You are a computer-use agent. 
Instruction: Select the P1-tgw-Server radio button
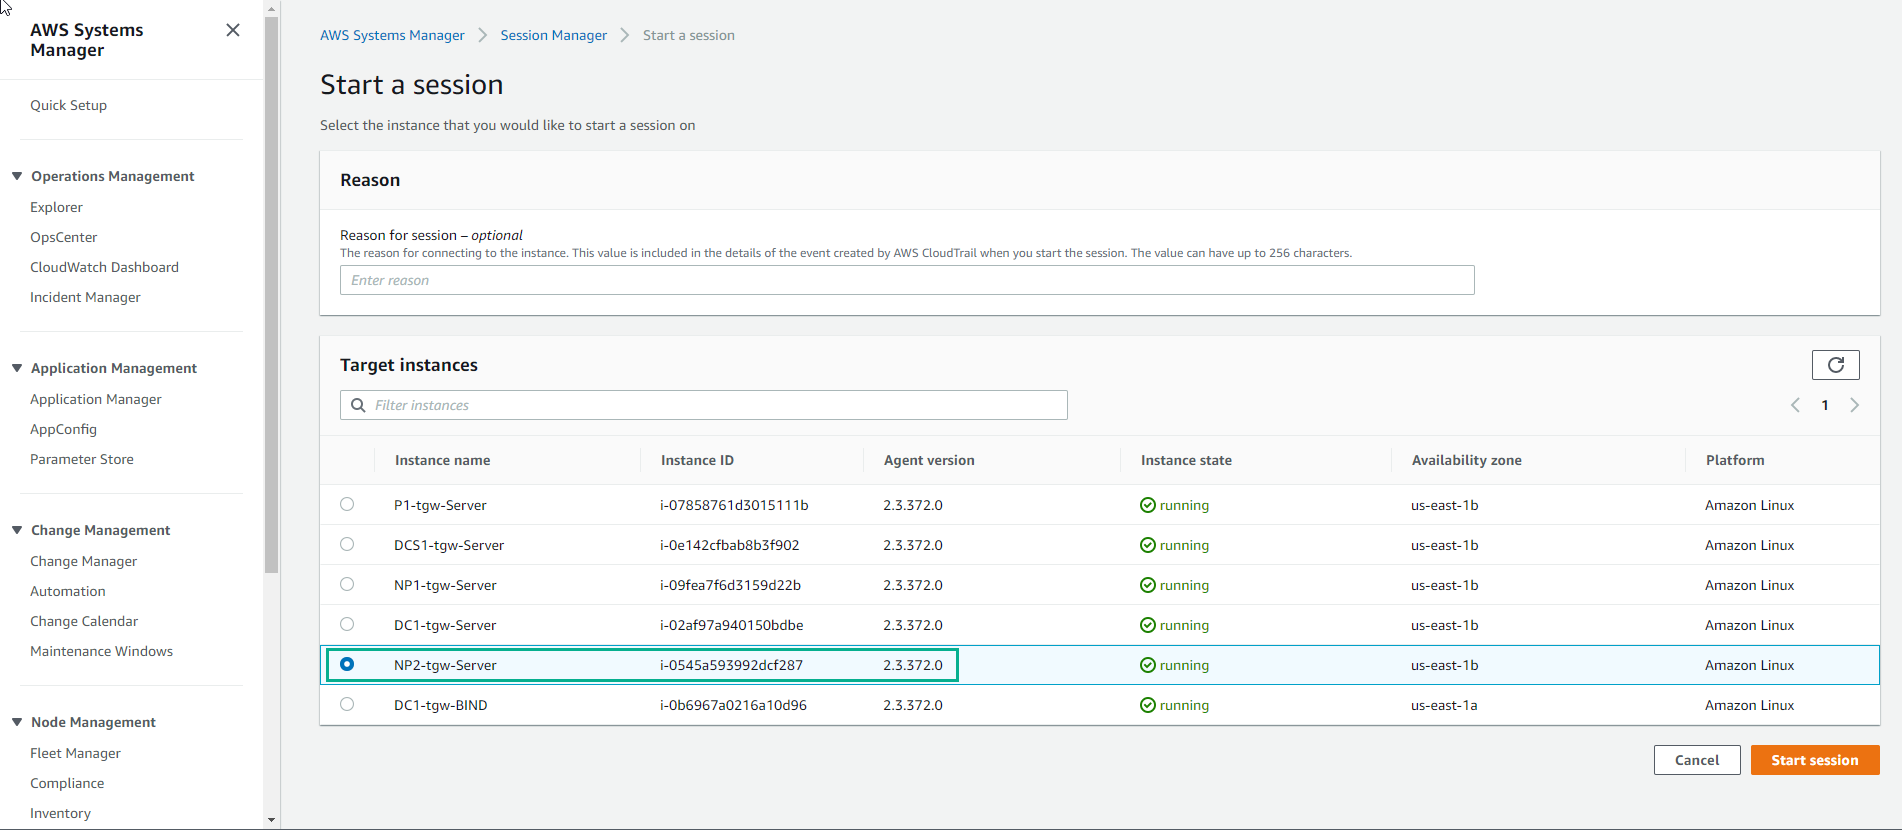(x=347, y=504)
